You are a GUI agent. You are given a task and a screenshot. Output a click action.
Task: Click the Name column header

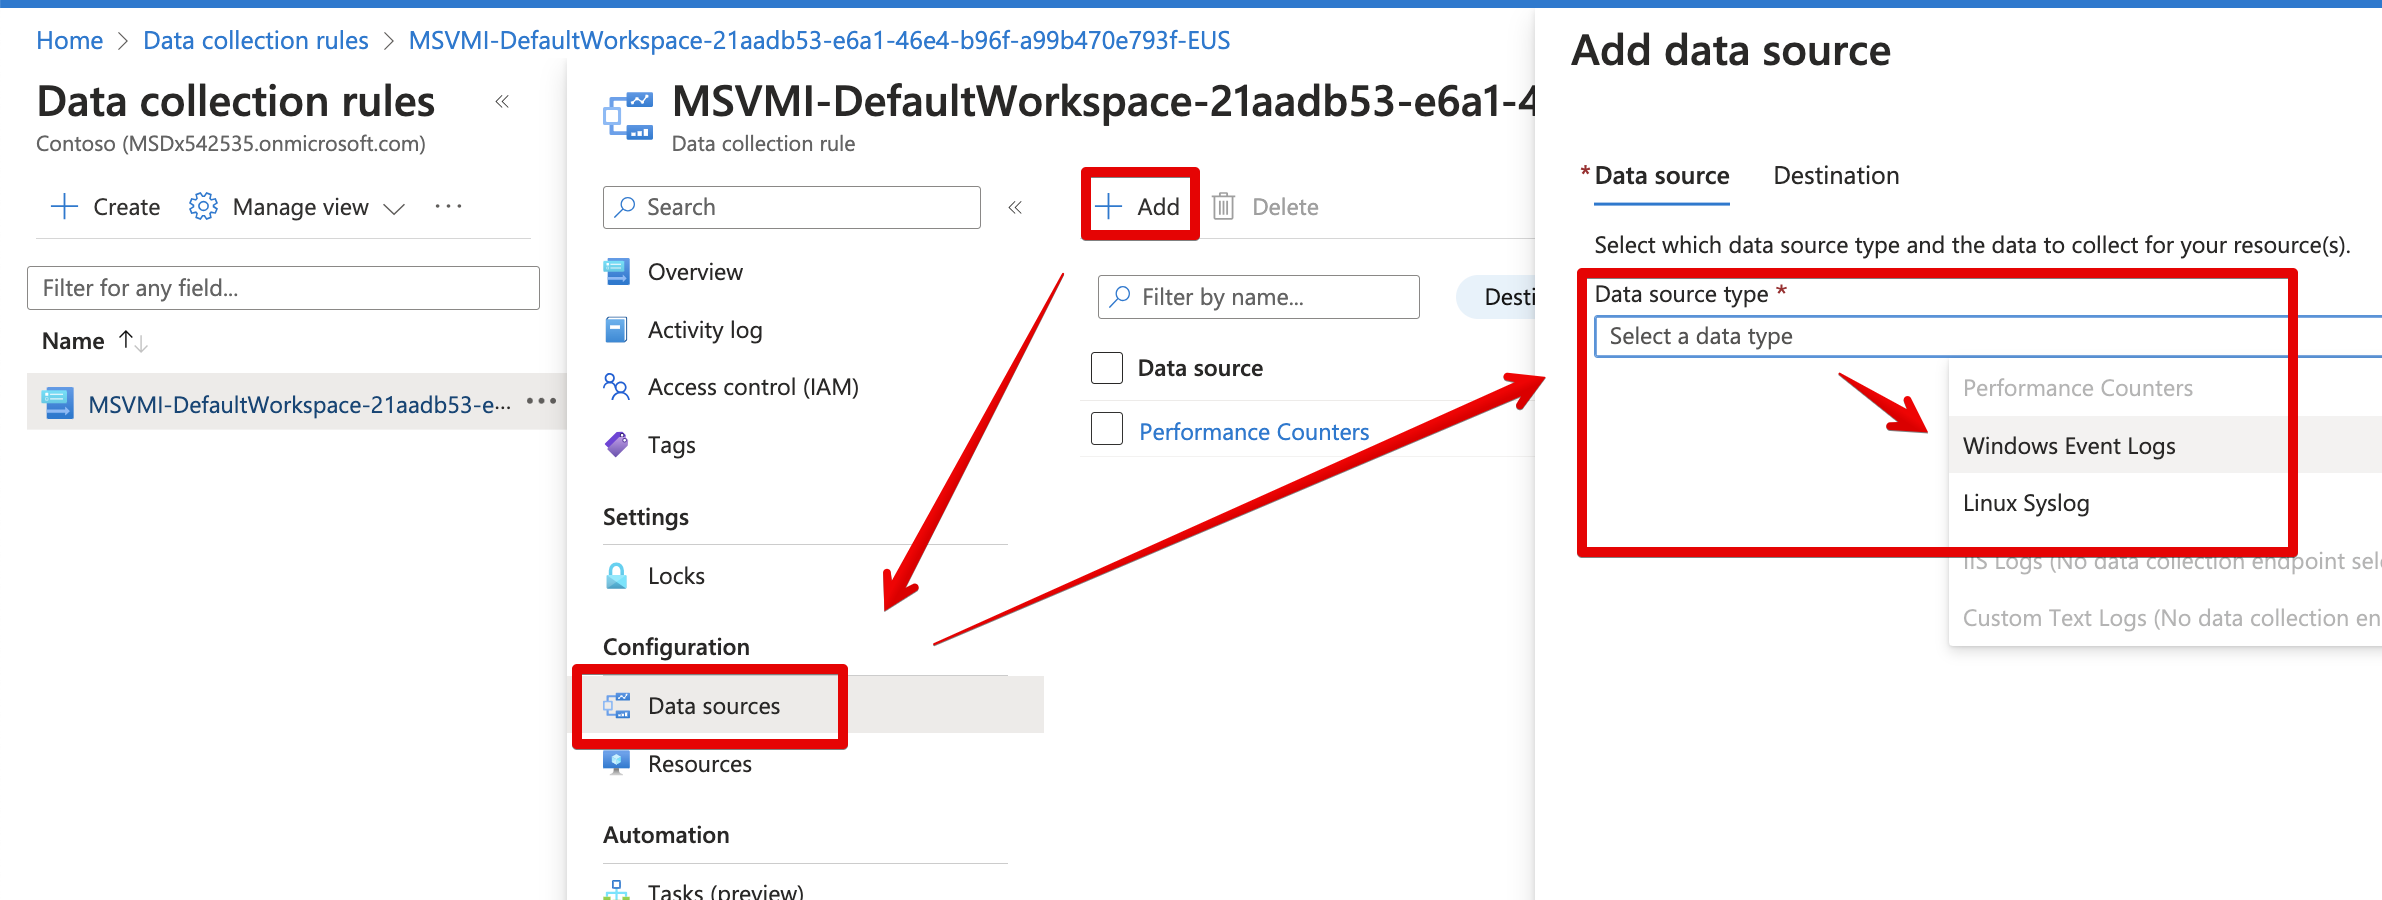click(73, 341)
